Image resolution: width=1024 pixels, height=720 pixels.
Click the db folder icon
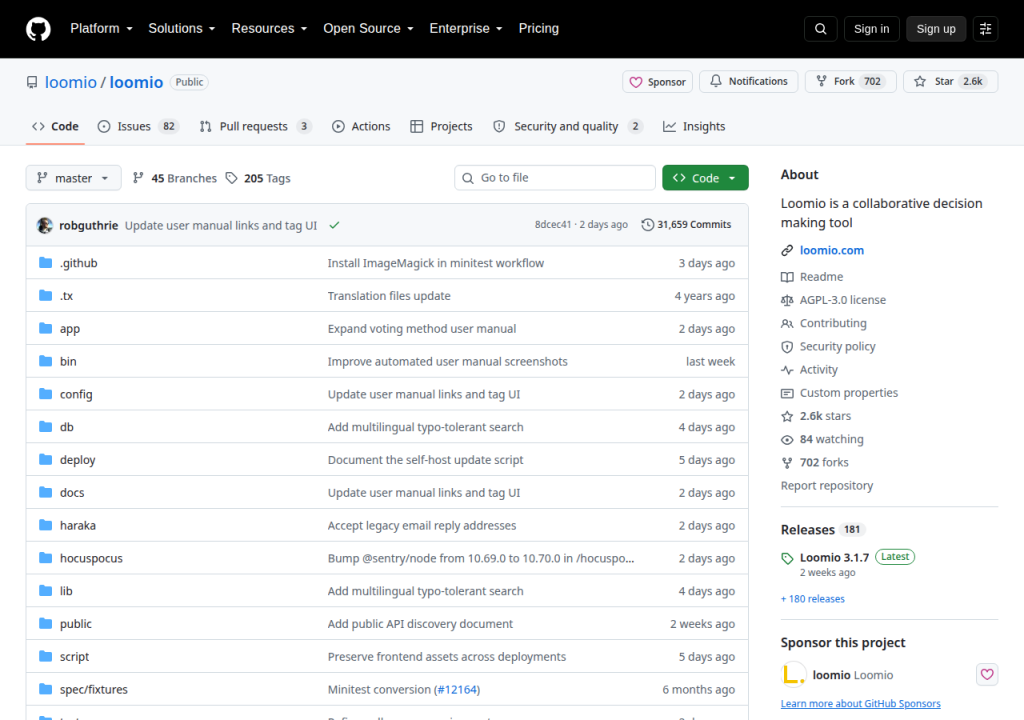(45, 427)
